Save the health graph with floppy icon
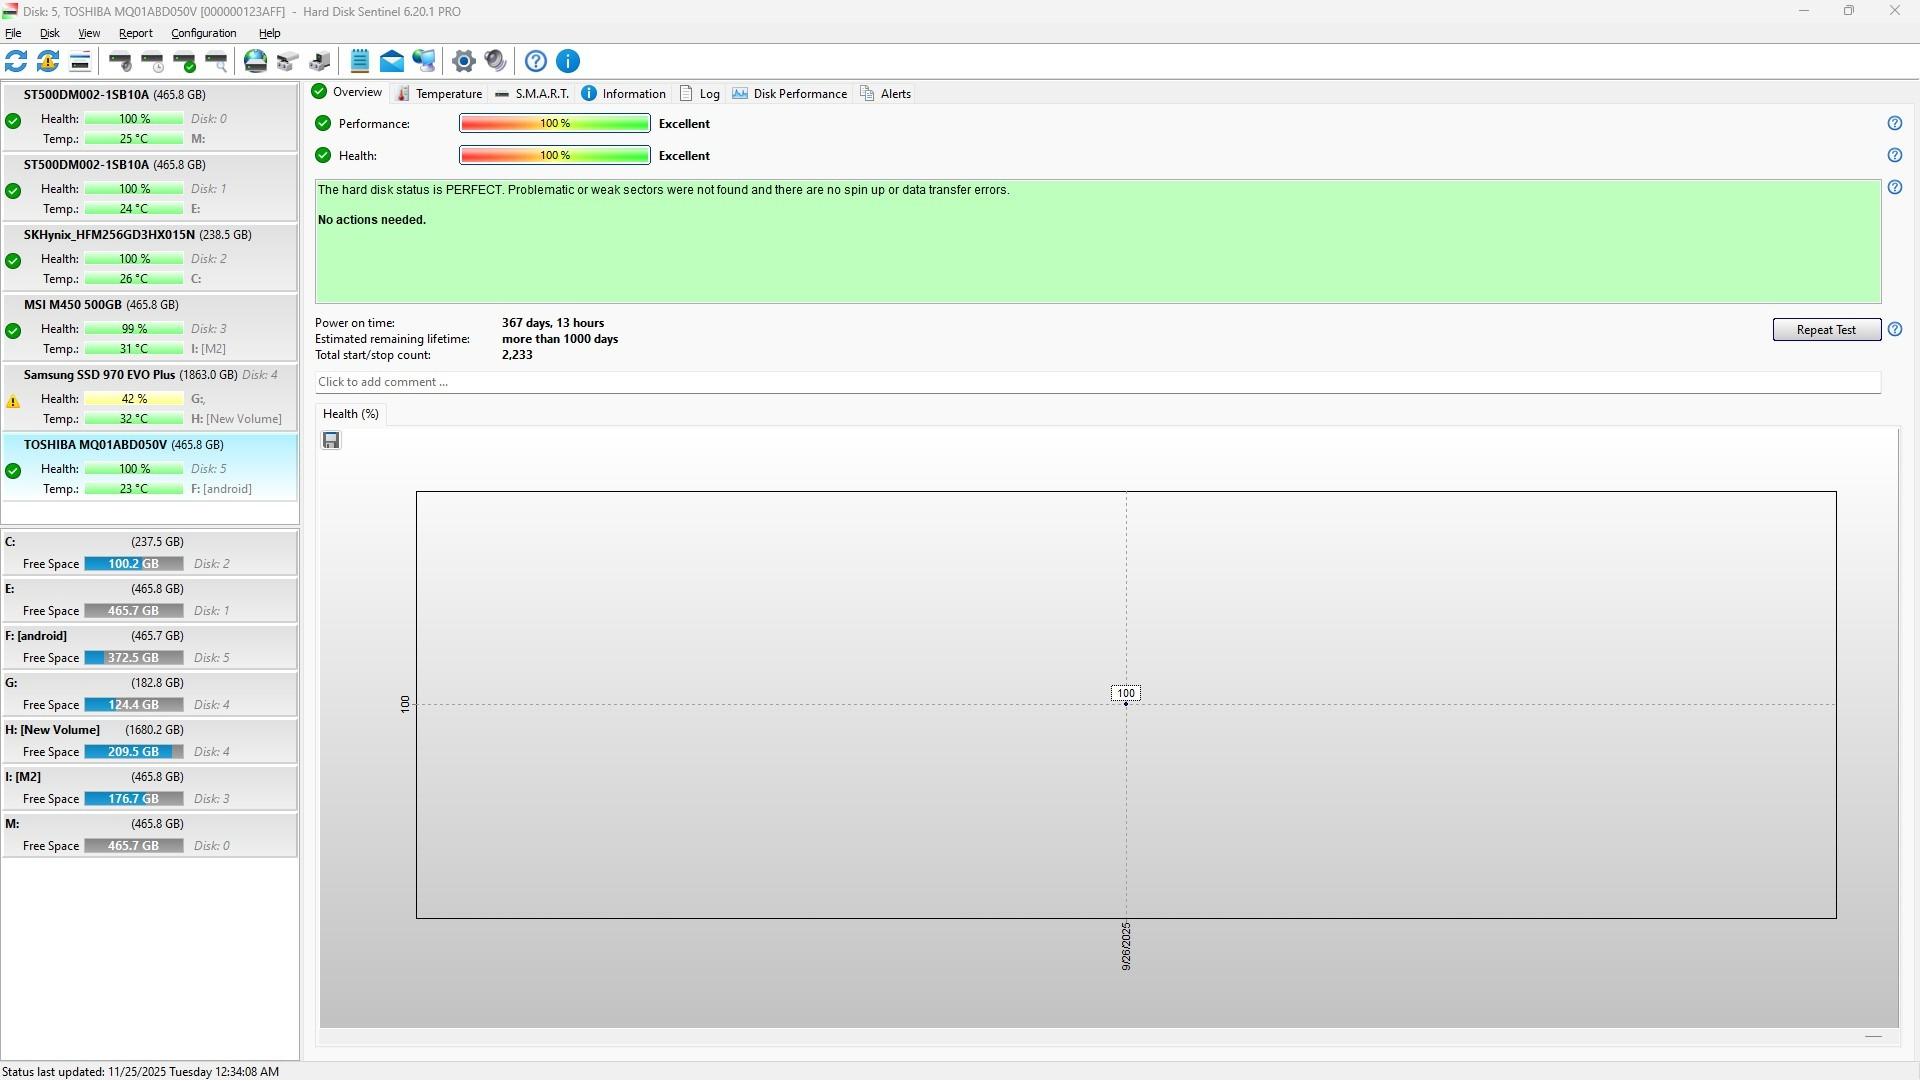Viewport: 1922px width, 1081px height. coord(331,441)
